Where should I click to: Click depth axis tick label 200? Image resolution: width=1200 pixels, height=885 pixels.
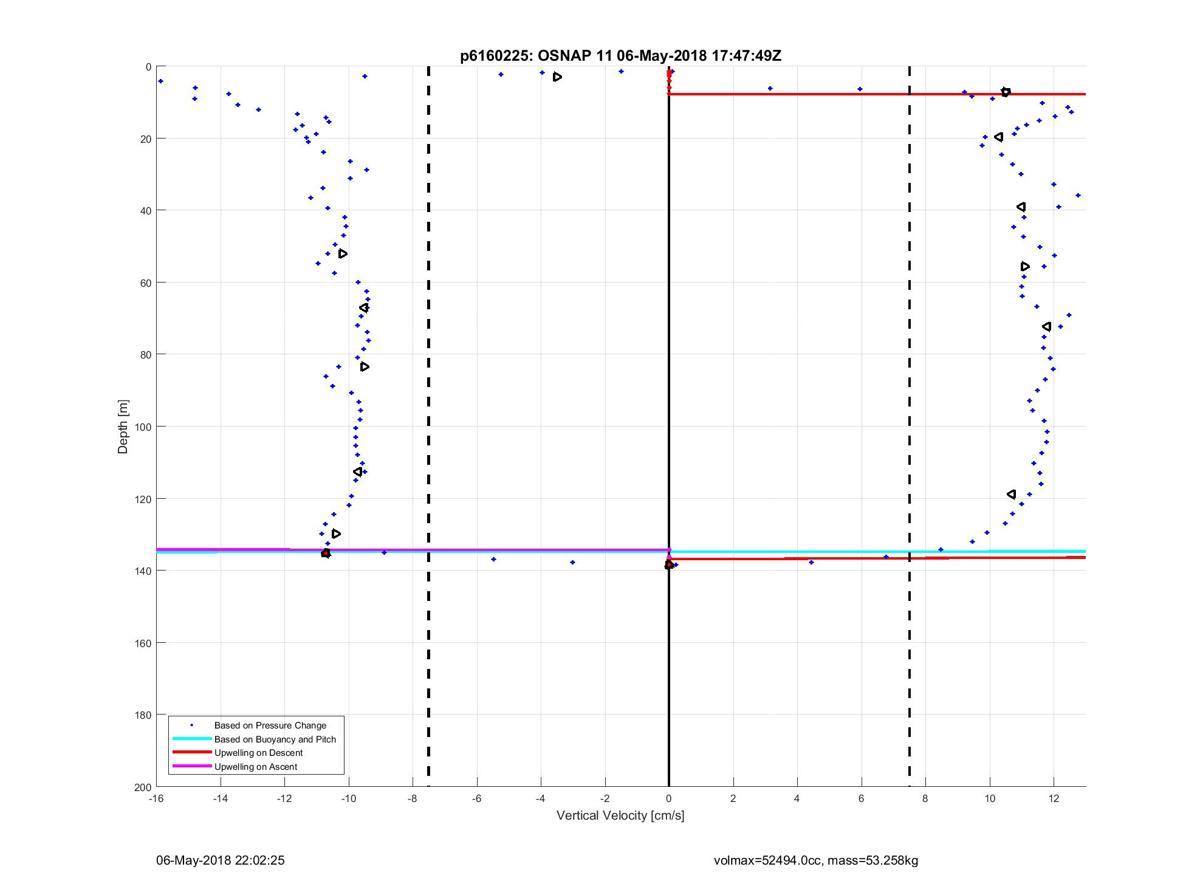142,787
